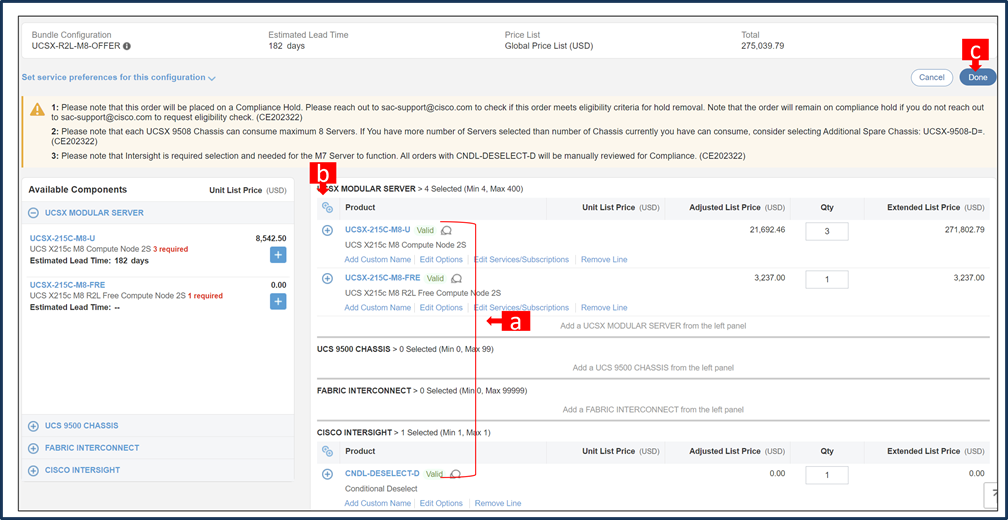Screen dimensions: 1008x520
Task: Expand the UCSX-215C-M8-U line details
Action: [327, 230]
